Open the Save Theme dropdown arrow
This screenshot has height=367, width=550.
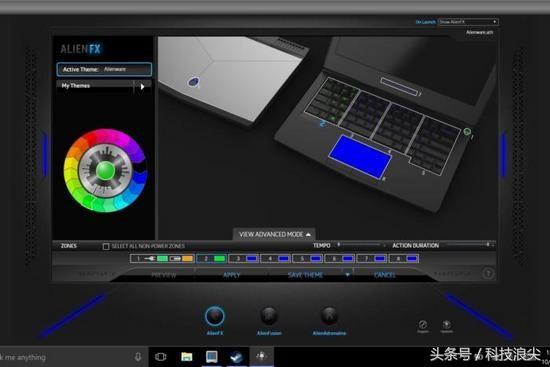pos(347,274)
